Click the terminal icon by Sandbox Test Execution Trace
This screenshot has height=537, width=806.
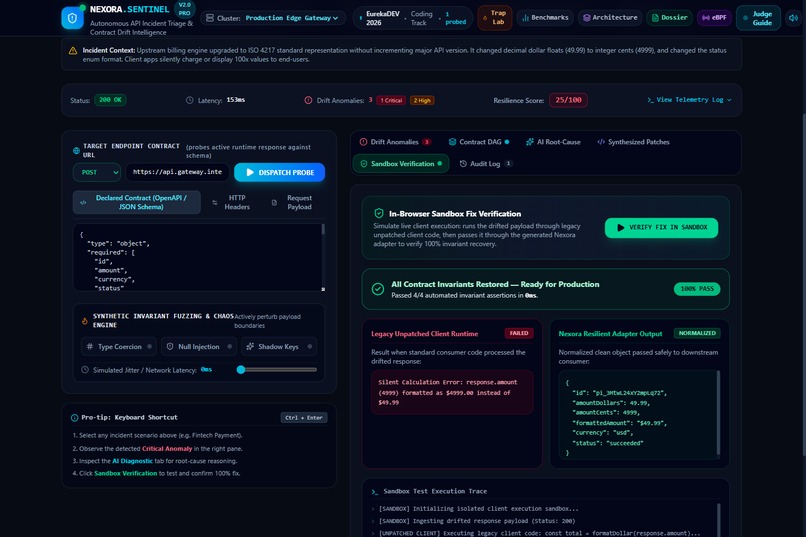375,492
